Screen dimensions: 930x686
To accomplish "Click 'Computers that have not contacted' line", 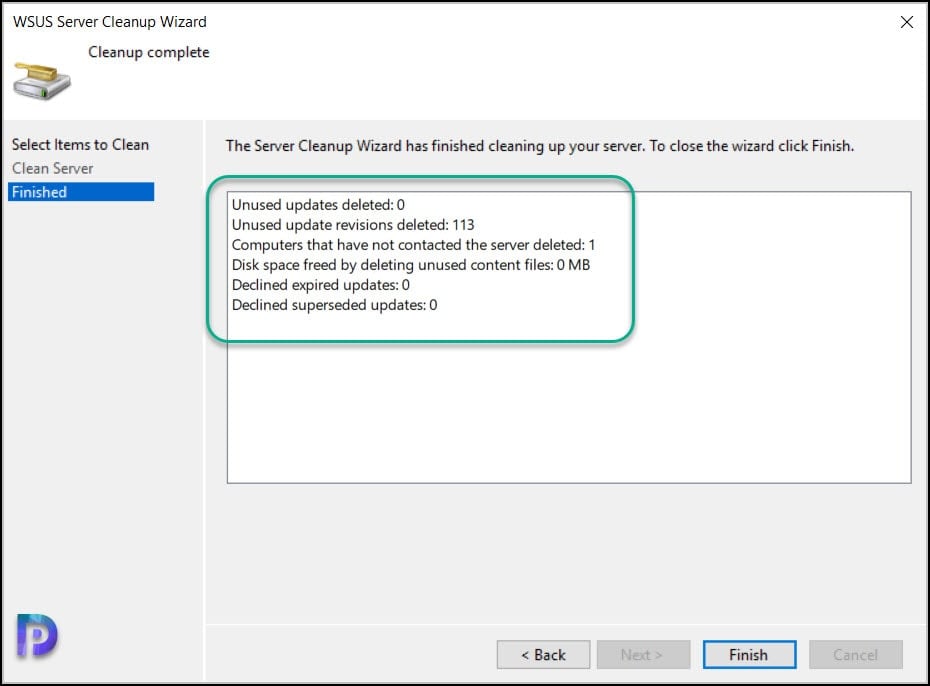I will click(x=413, y=245).
